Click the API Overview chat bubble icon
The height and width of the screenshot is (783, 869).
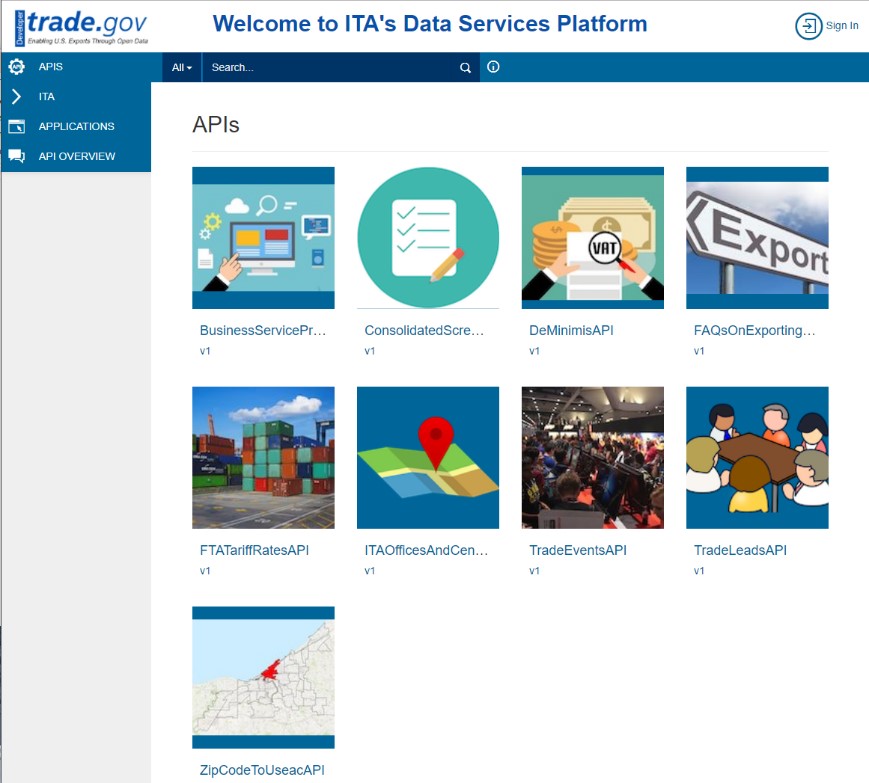[x=16, y=157]
